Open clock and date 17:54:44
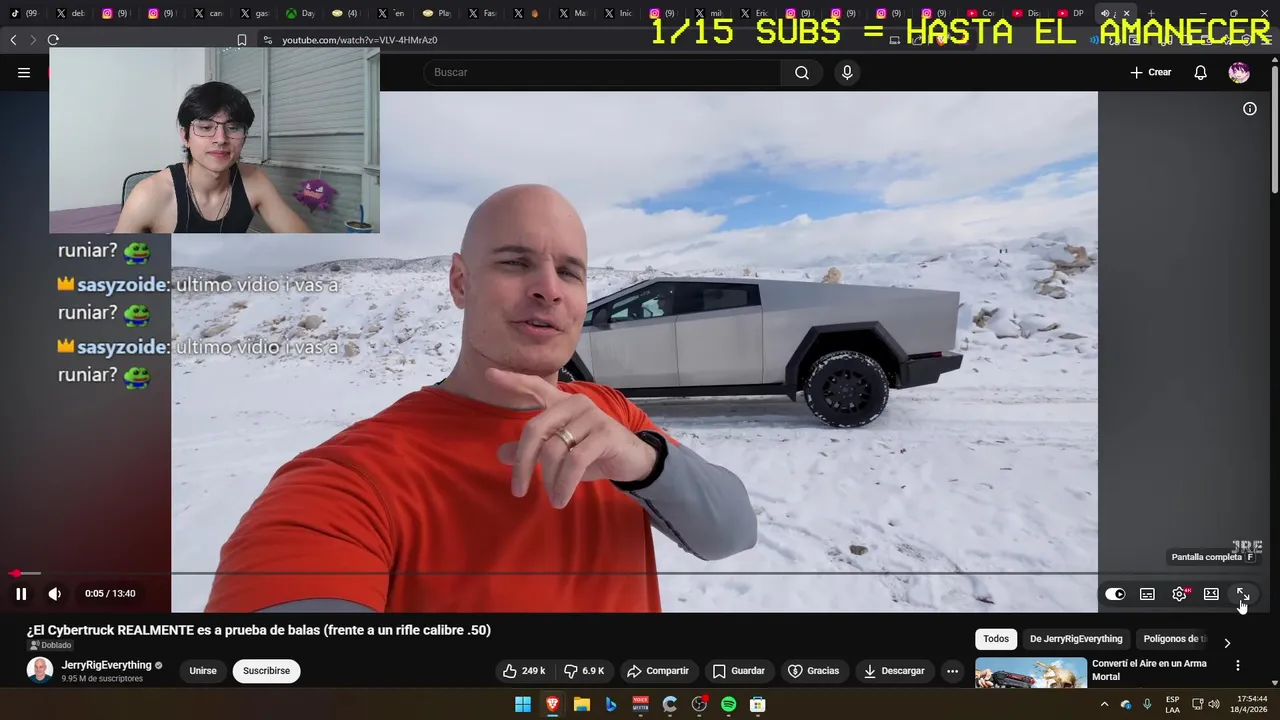Image resolution: width=1280 pixels, height=720 pixels. point(1251,705)
